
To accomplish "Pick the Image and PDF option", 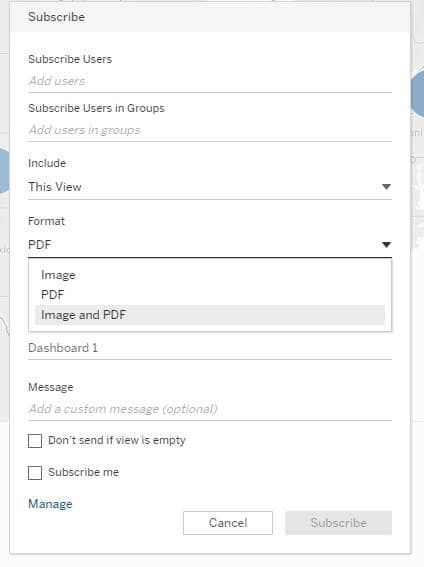I will point(210,315).
